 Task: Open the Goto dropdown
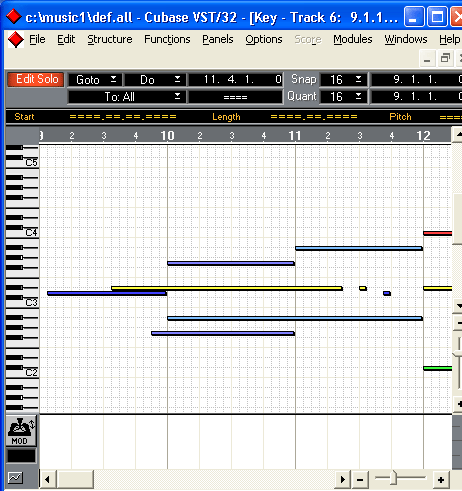coord(95,80)
